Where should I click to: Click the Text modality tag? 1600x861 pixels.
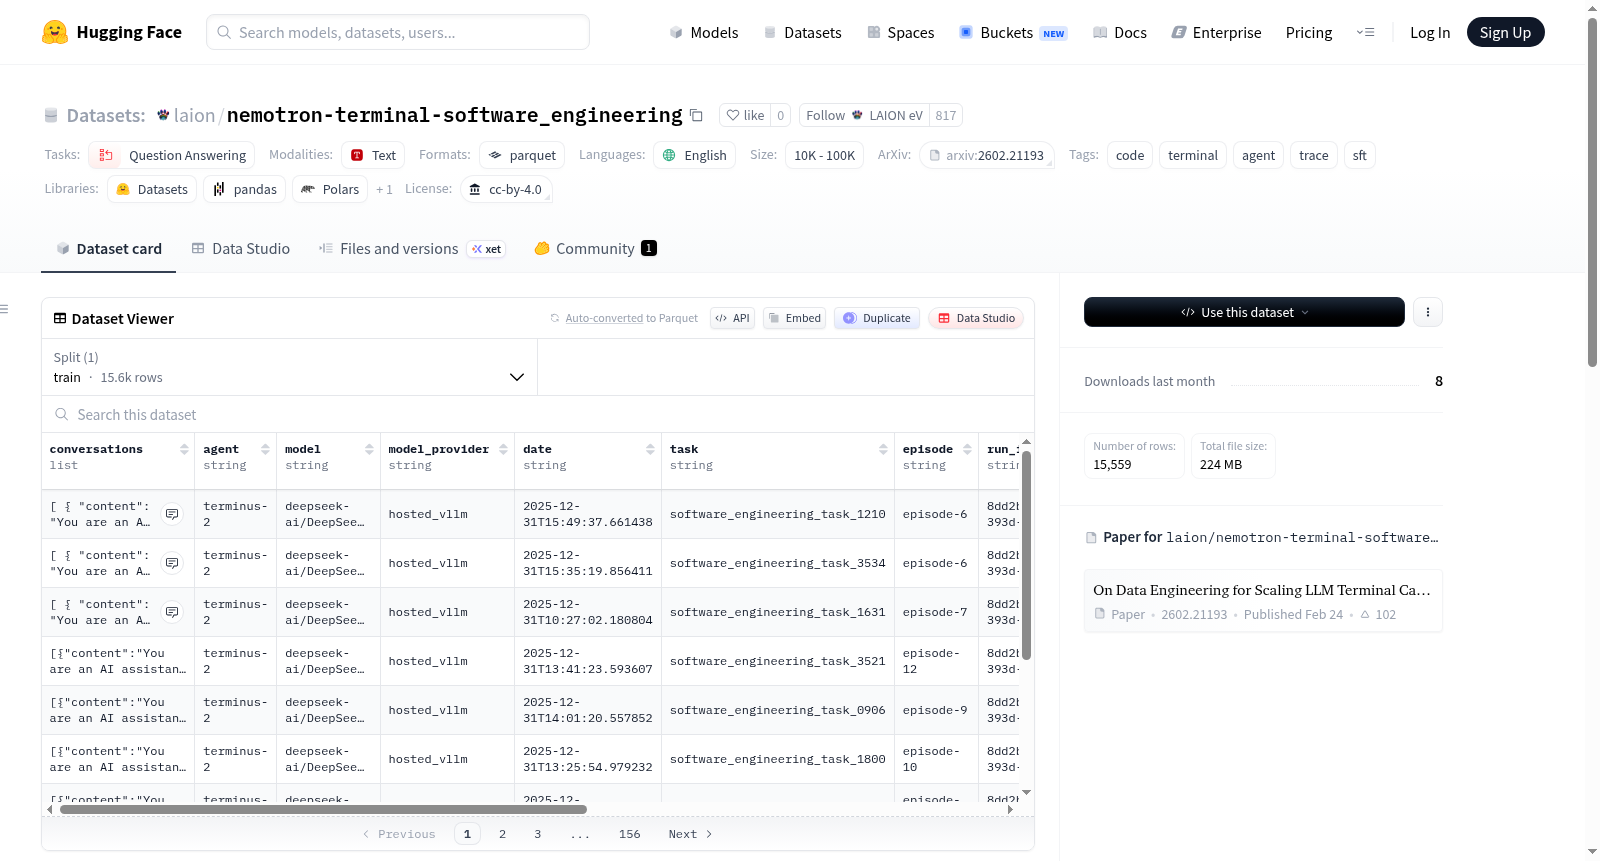click(373, 155)
